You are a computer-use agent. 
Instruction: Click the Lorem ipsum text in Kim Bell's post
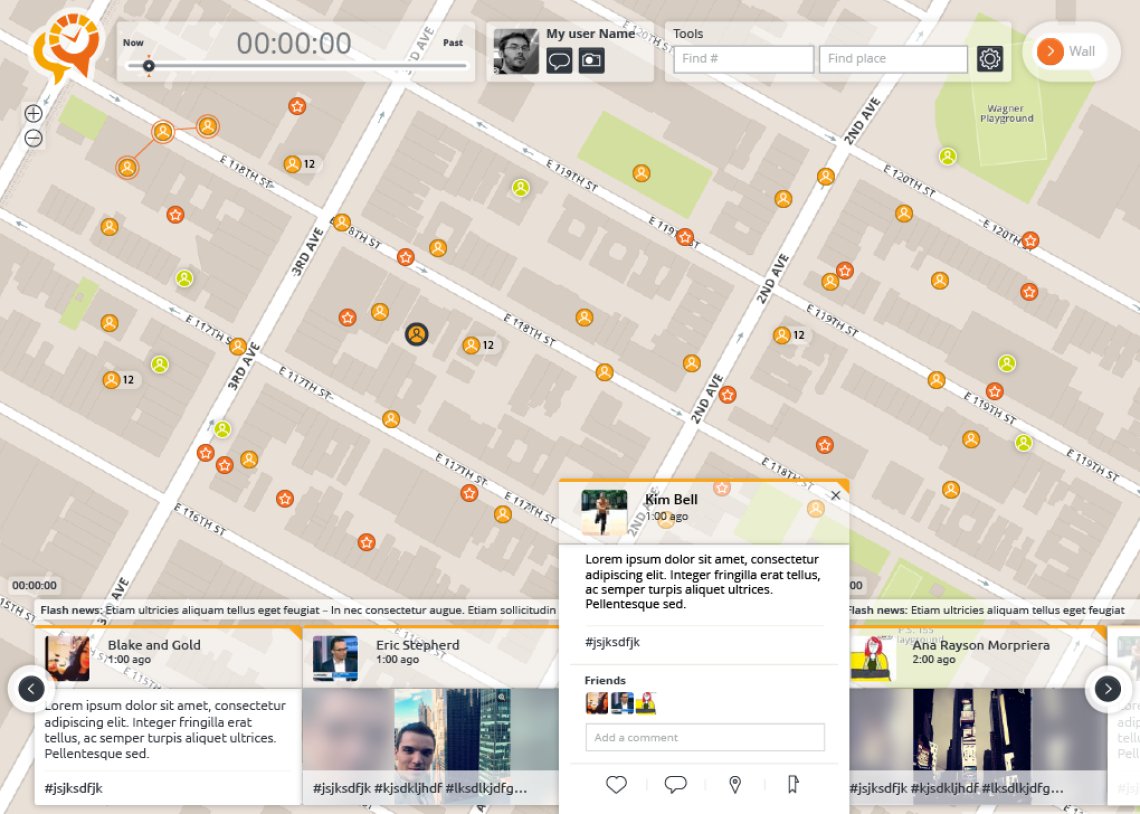[702, 581]
